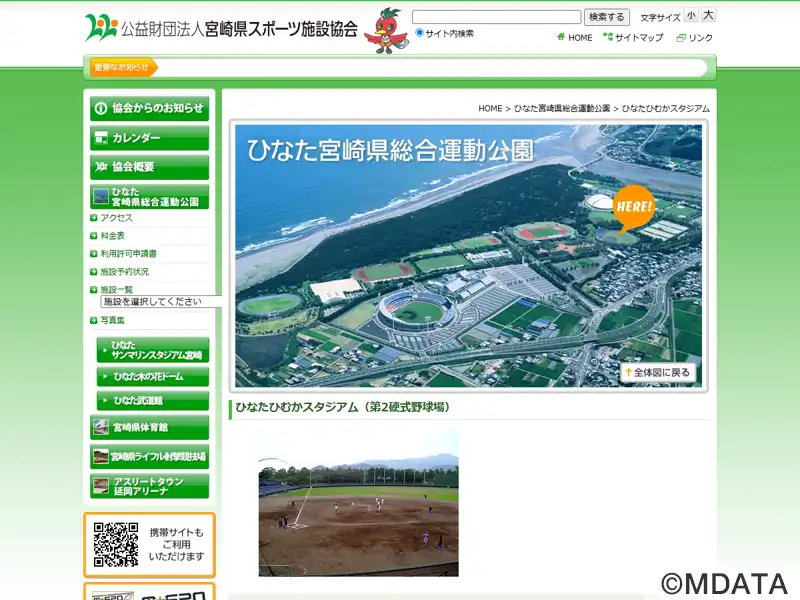Click the ひなたひむかスタジアム（第2硬式野球場） heading
Image resolution: width=800 pixels, height=600 pixels.
[342, 407]
